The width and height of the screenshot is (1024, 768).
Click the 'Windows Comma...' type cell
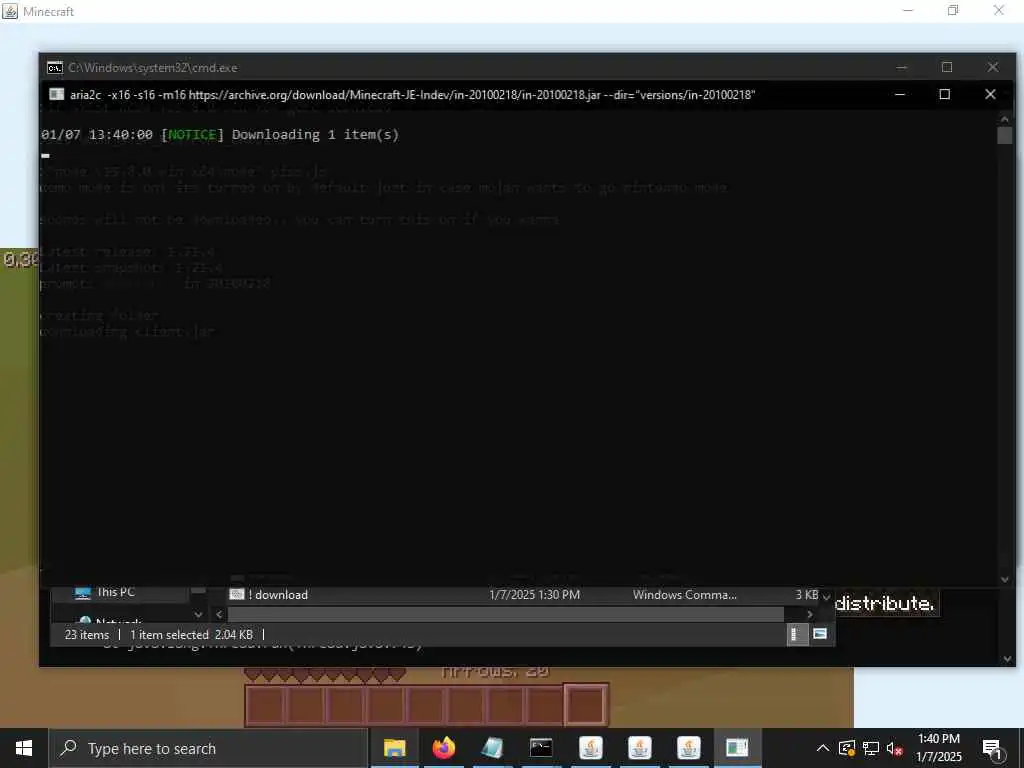[684, 595]
